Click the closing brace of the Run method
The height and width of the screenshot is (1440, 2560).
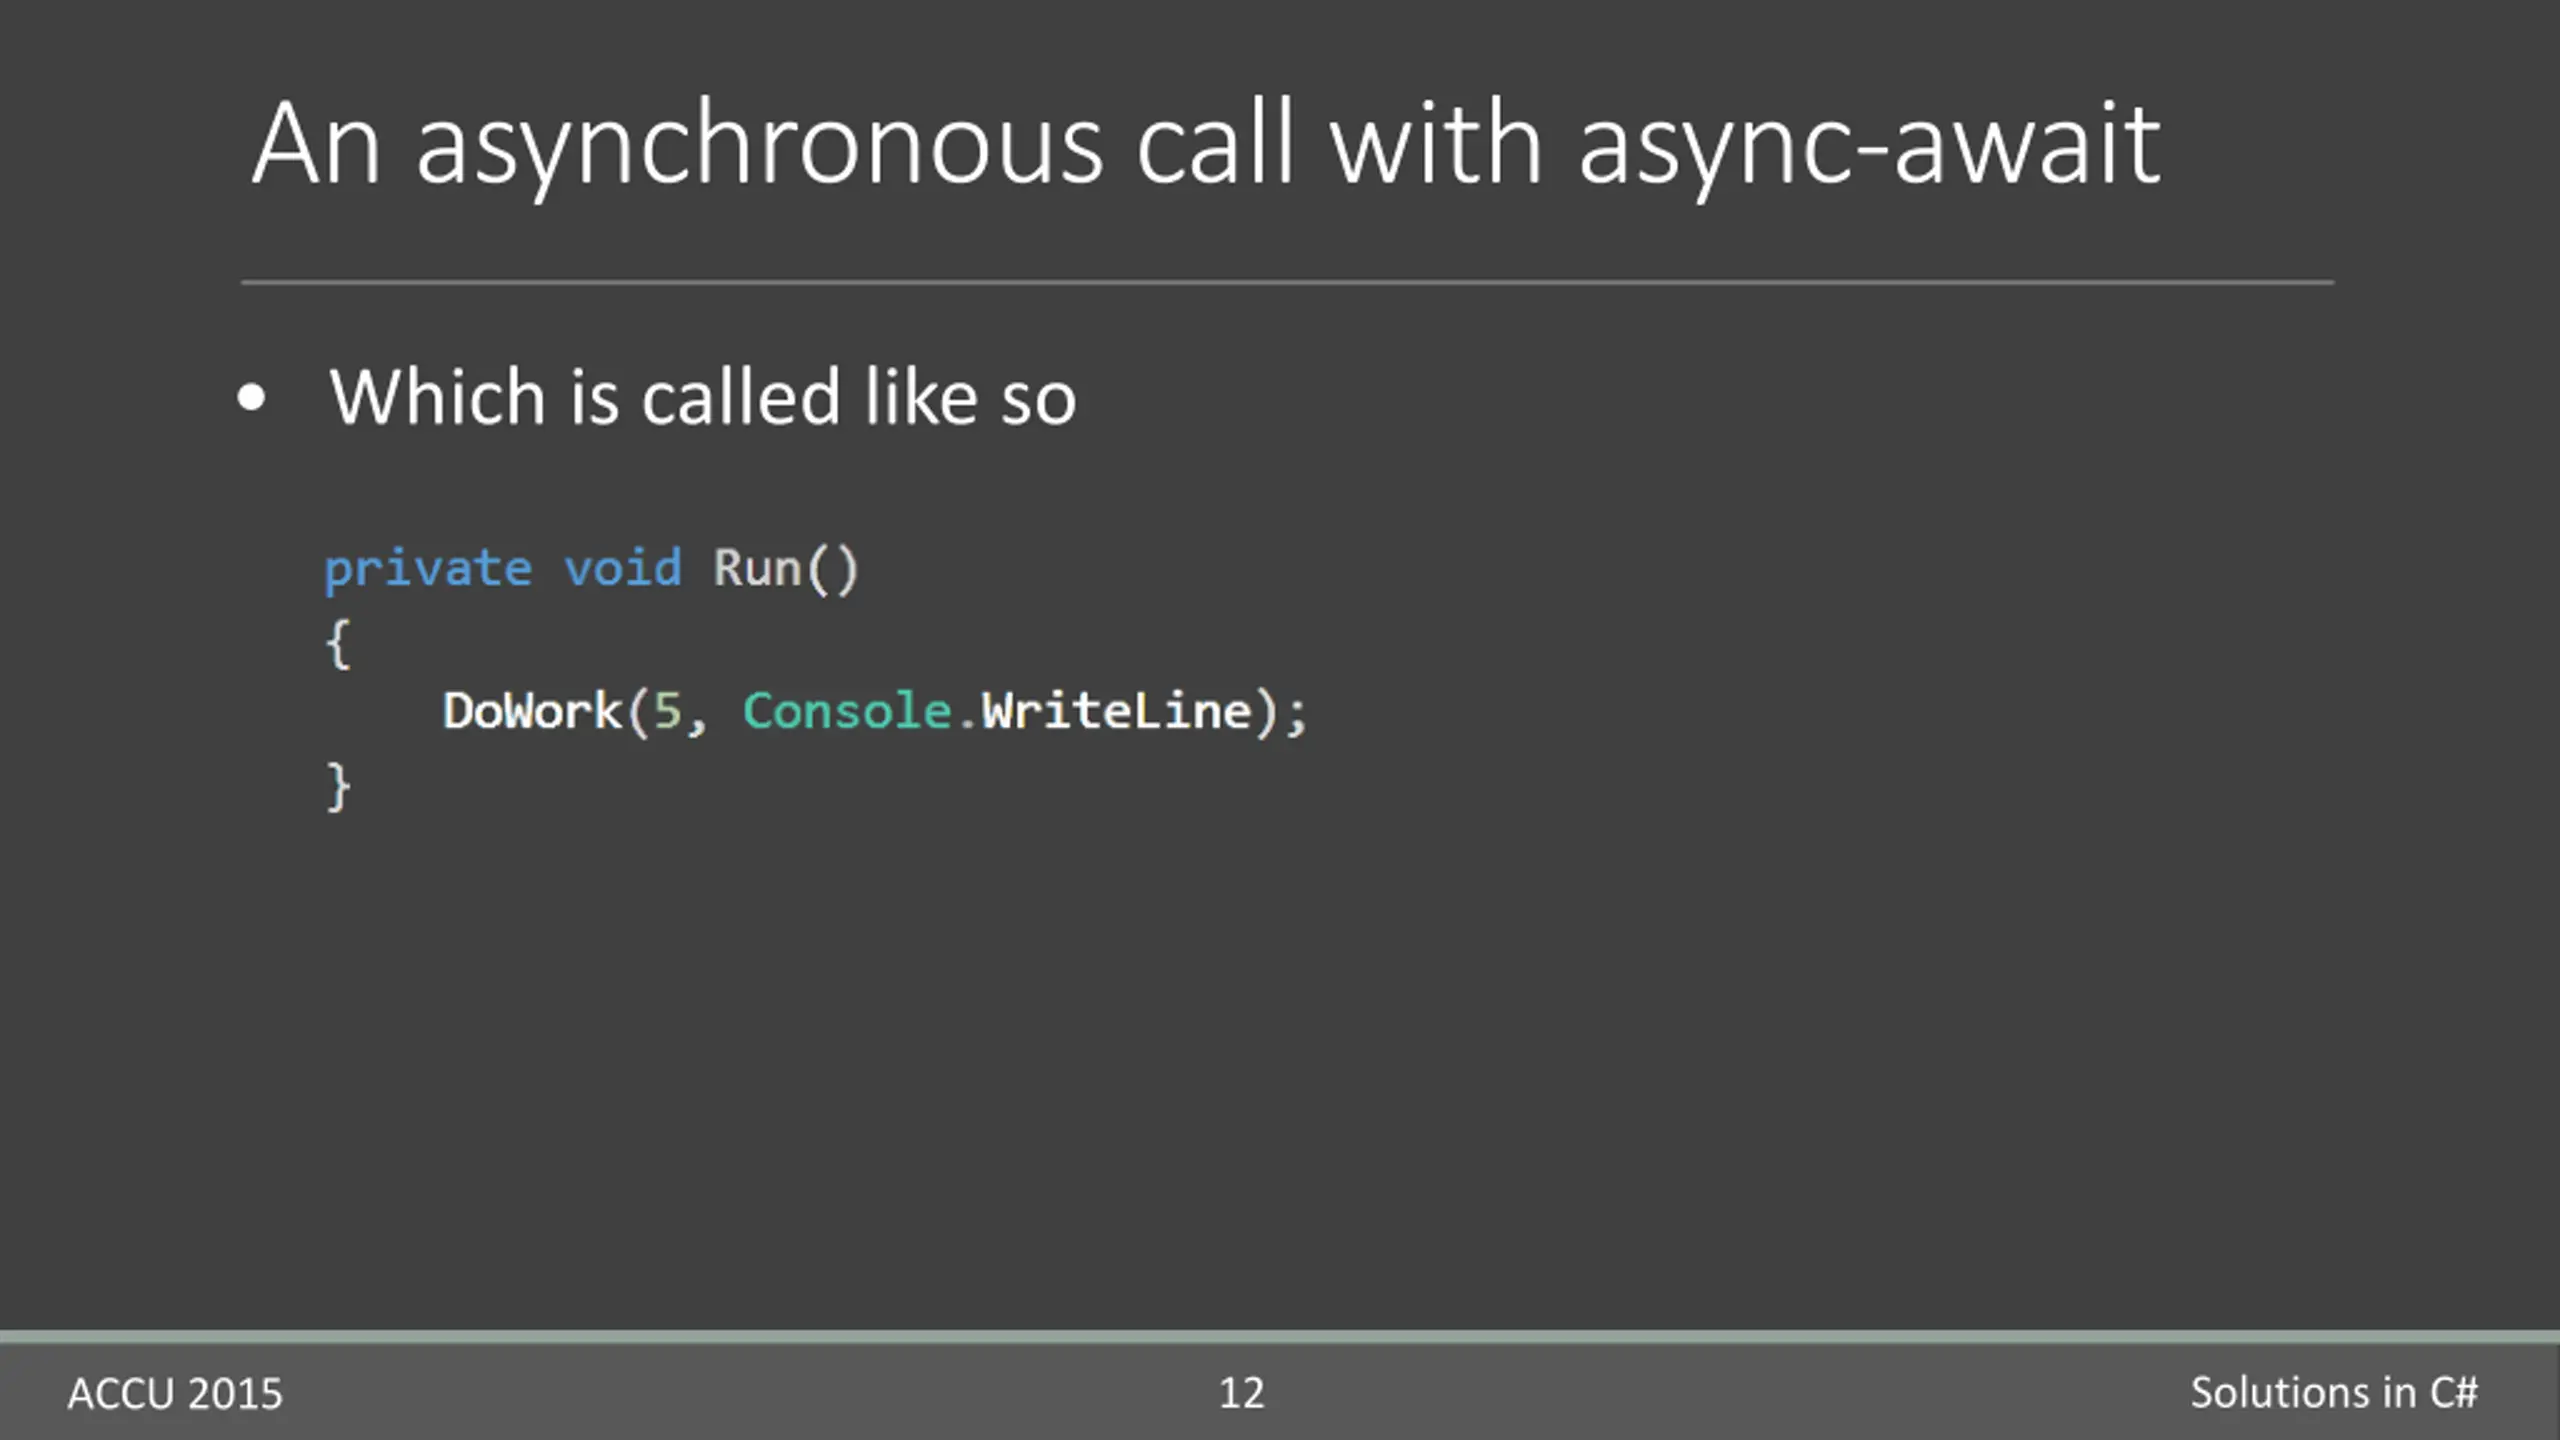click(x=338, y=786)
